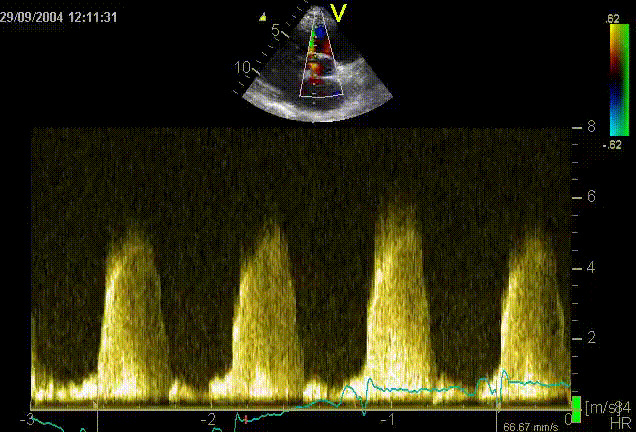636x432 pixels.
Task: Click the 2 mark on velocity scale
Action: click(591, 338)
